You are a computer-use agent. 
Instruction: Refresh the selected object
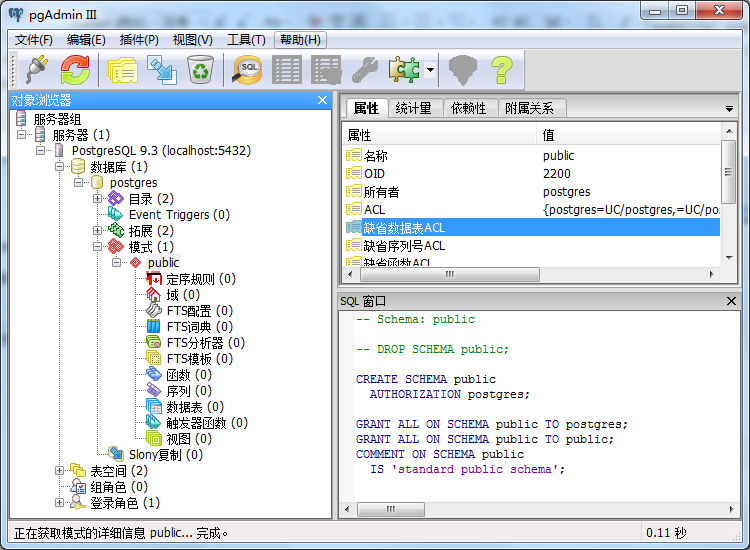pos(75,70)
